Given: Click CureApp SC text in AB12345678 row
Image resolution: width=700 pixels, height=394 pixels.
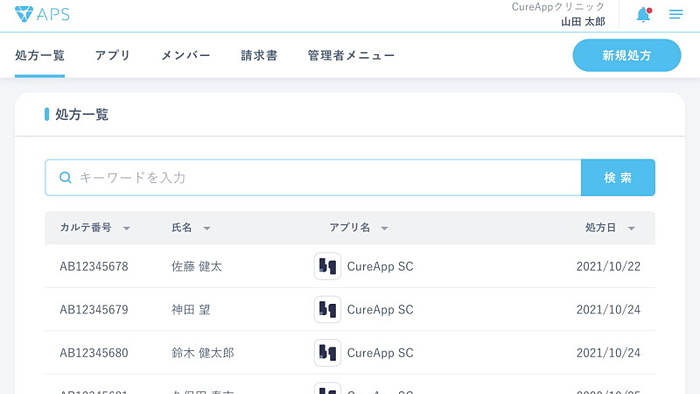Looking at the screenshot, I should 380,266.
